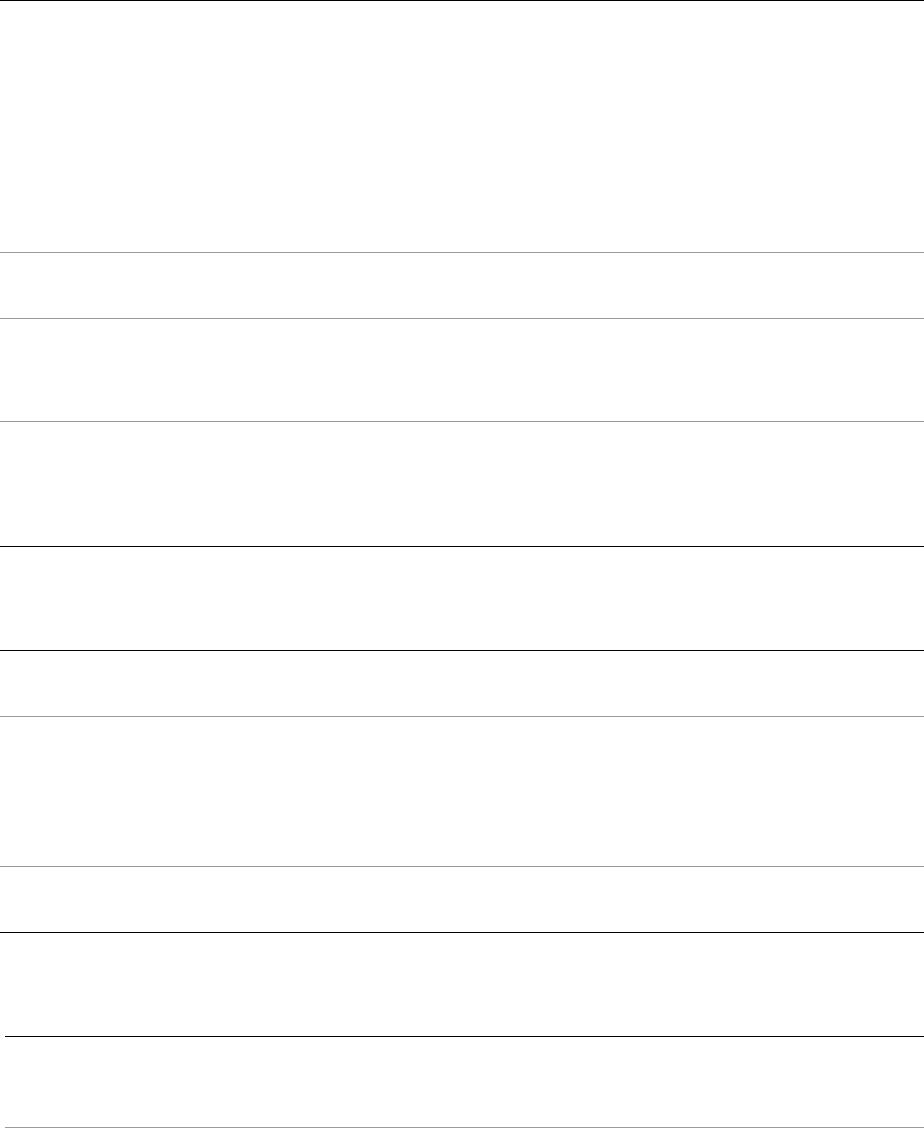Select the sixth narrow blank row from top

tap(462, 683)
